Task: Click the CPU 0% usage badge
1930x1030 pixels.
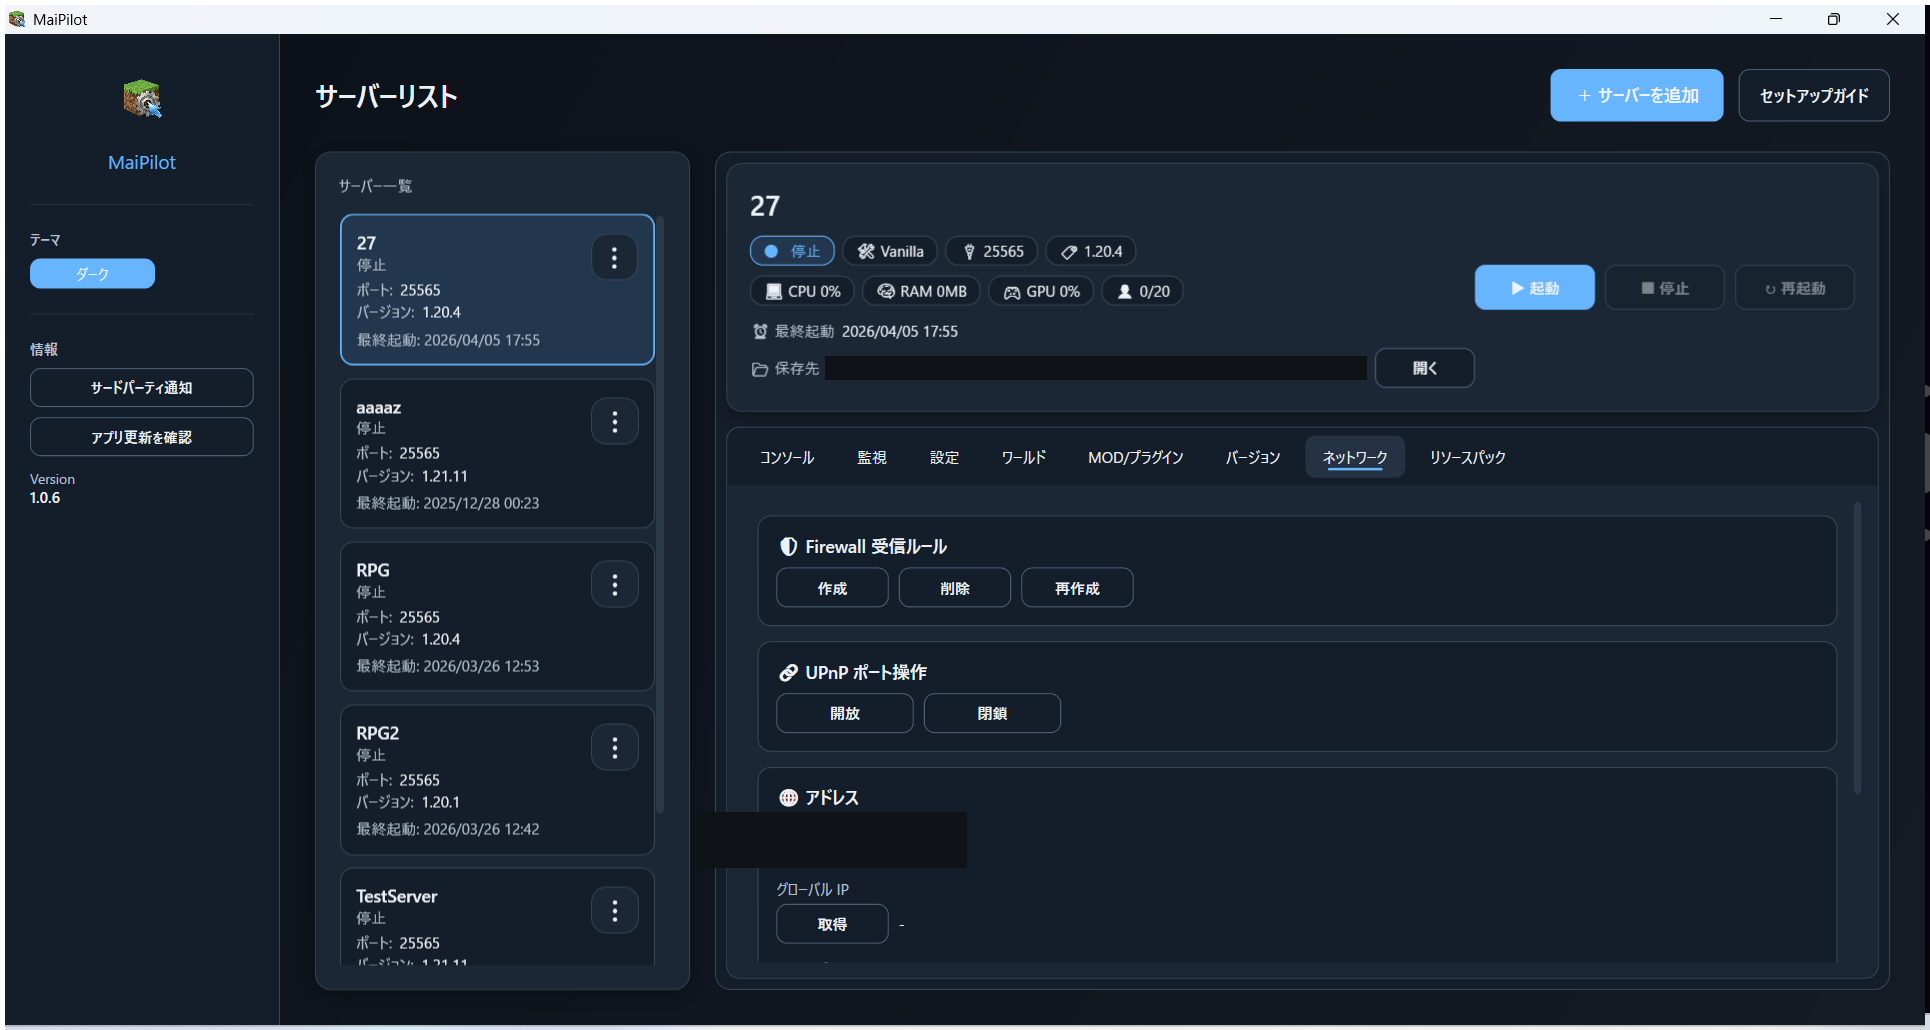Action: click(801, 291)
